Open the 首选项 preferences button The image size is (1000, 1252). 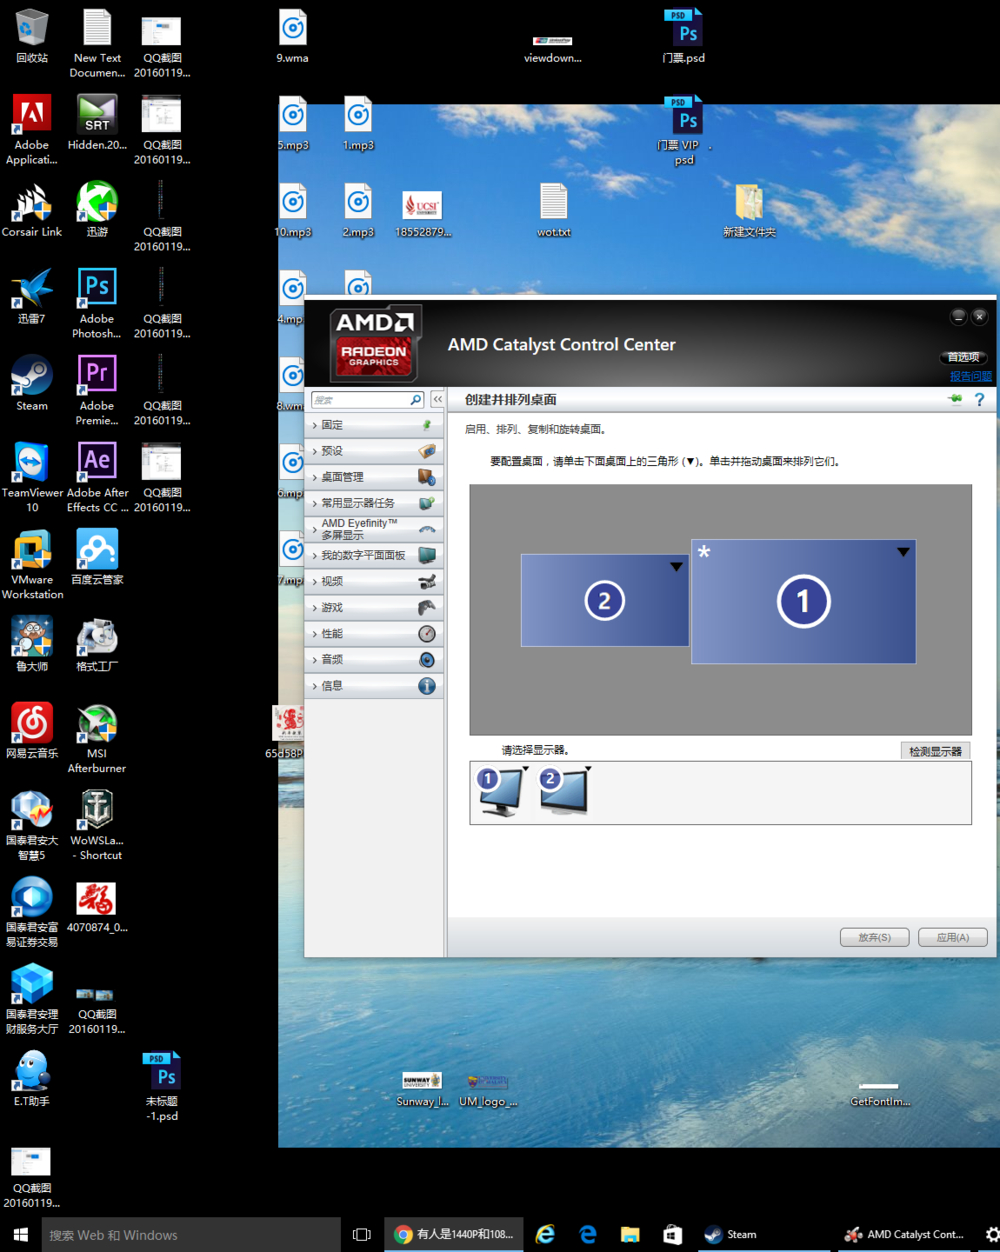coord(964,357)
